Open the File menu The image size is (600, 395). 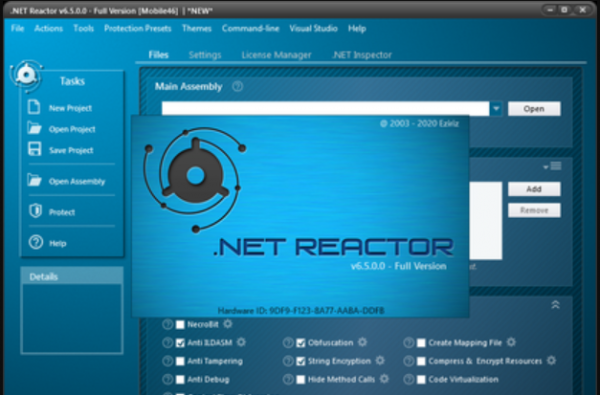pos(18,28)
